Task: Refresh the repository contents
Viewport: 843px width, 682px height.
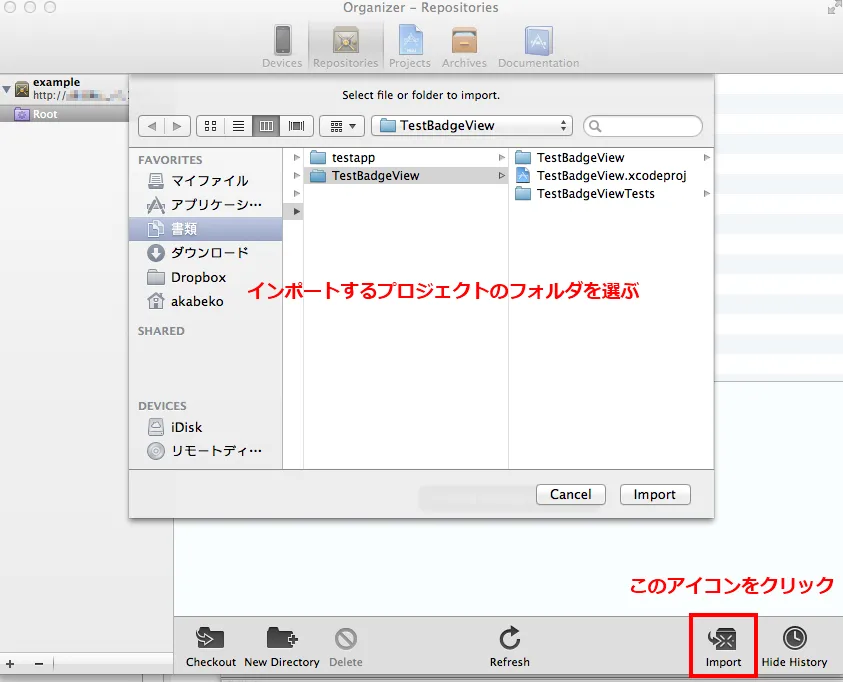Action: [509, 646]
